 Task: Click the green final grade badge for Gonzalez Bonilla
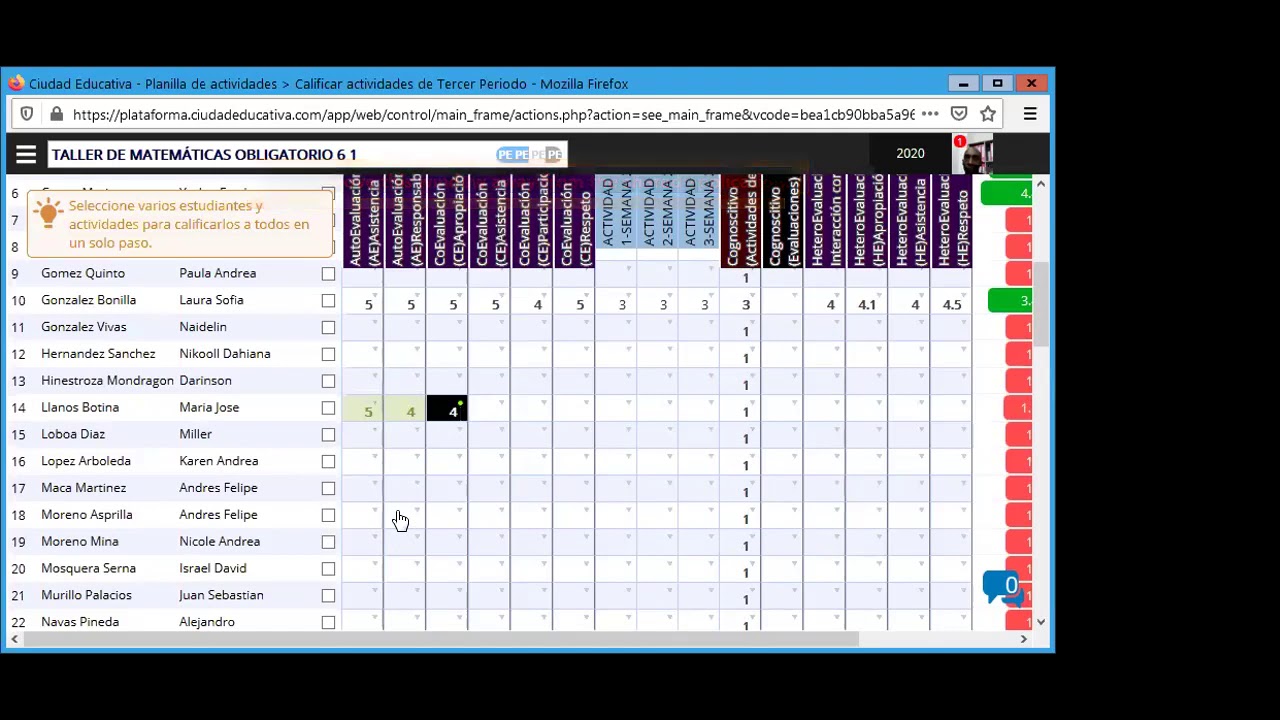click(x=1009, y=300)
